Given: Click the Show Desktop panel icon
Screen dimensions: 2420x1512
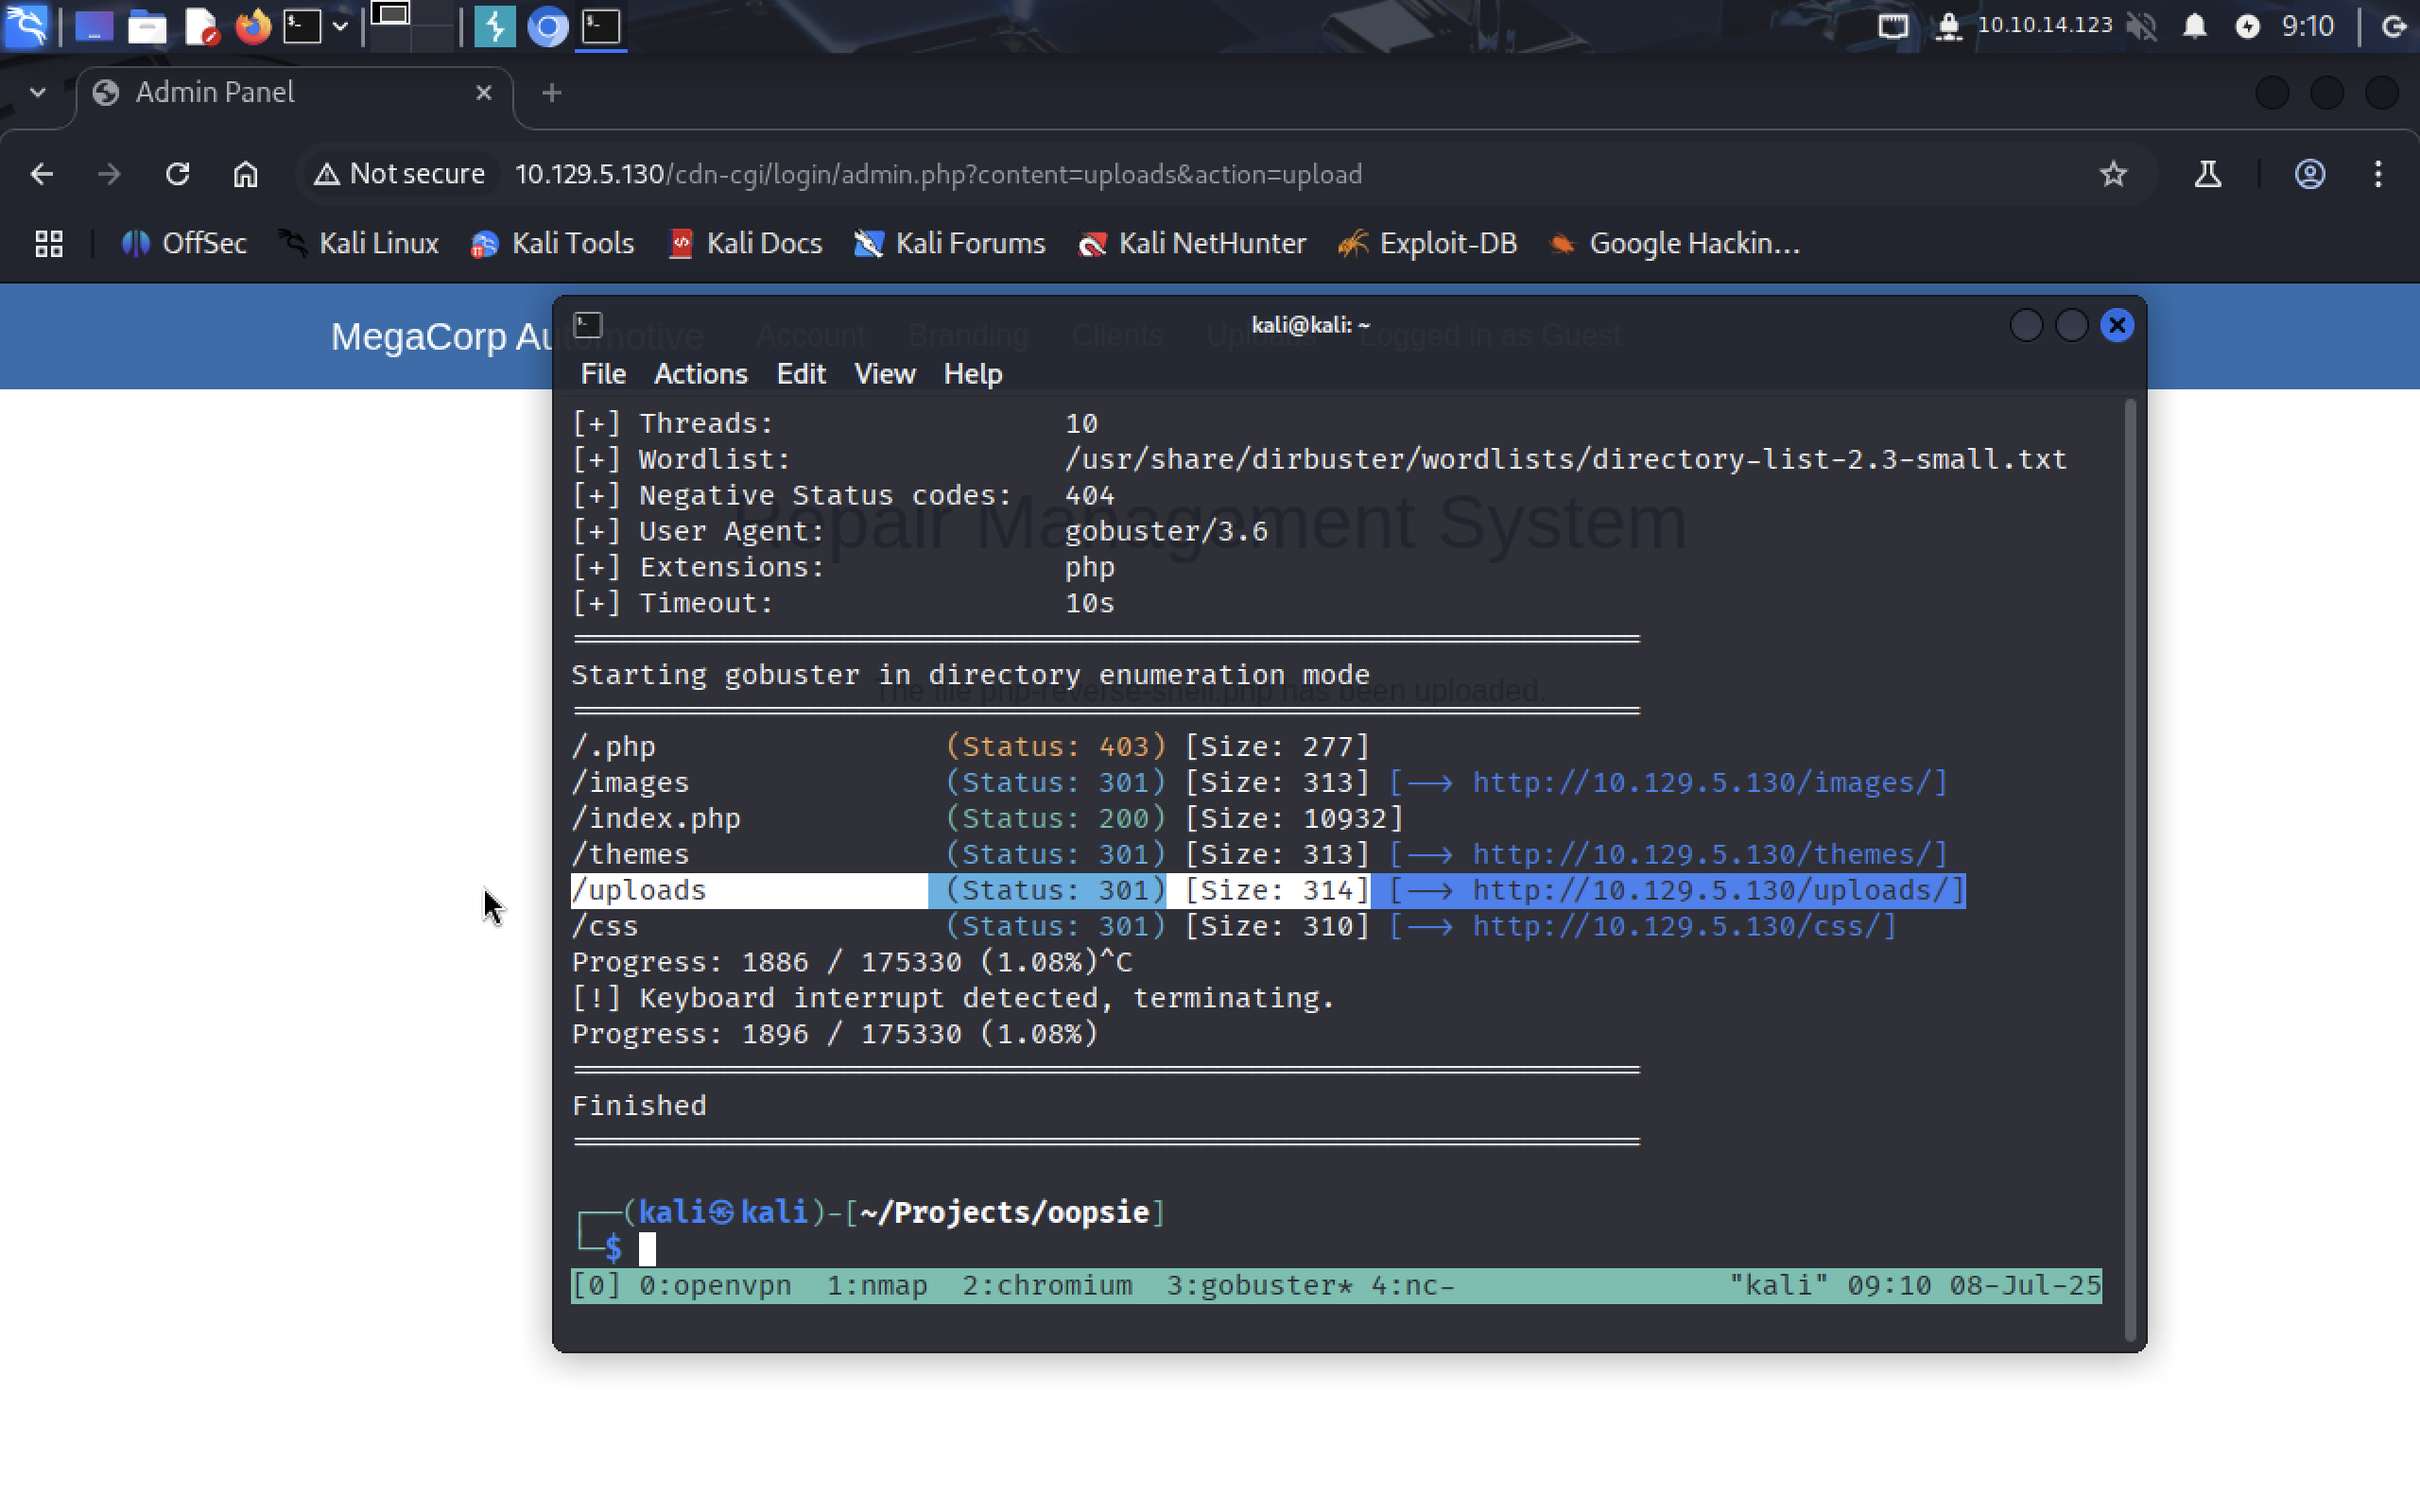Looking at the screenshot, I should click(x=94, y=27).
